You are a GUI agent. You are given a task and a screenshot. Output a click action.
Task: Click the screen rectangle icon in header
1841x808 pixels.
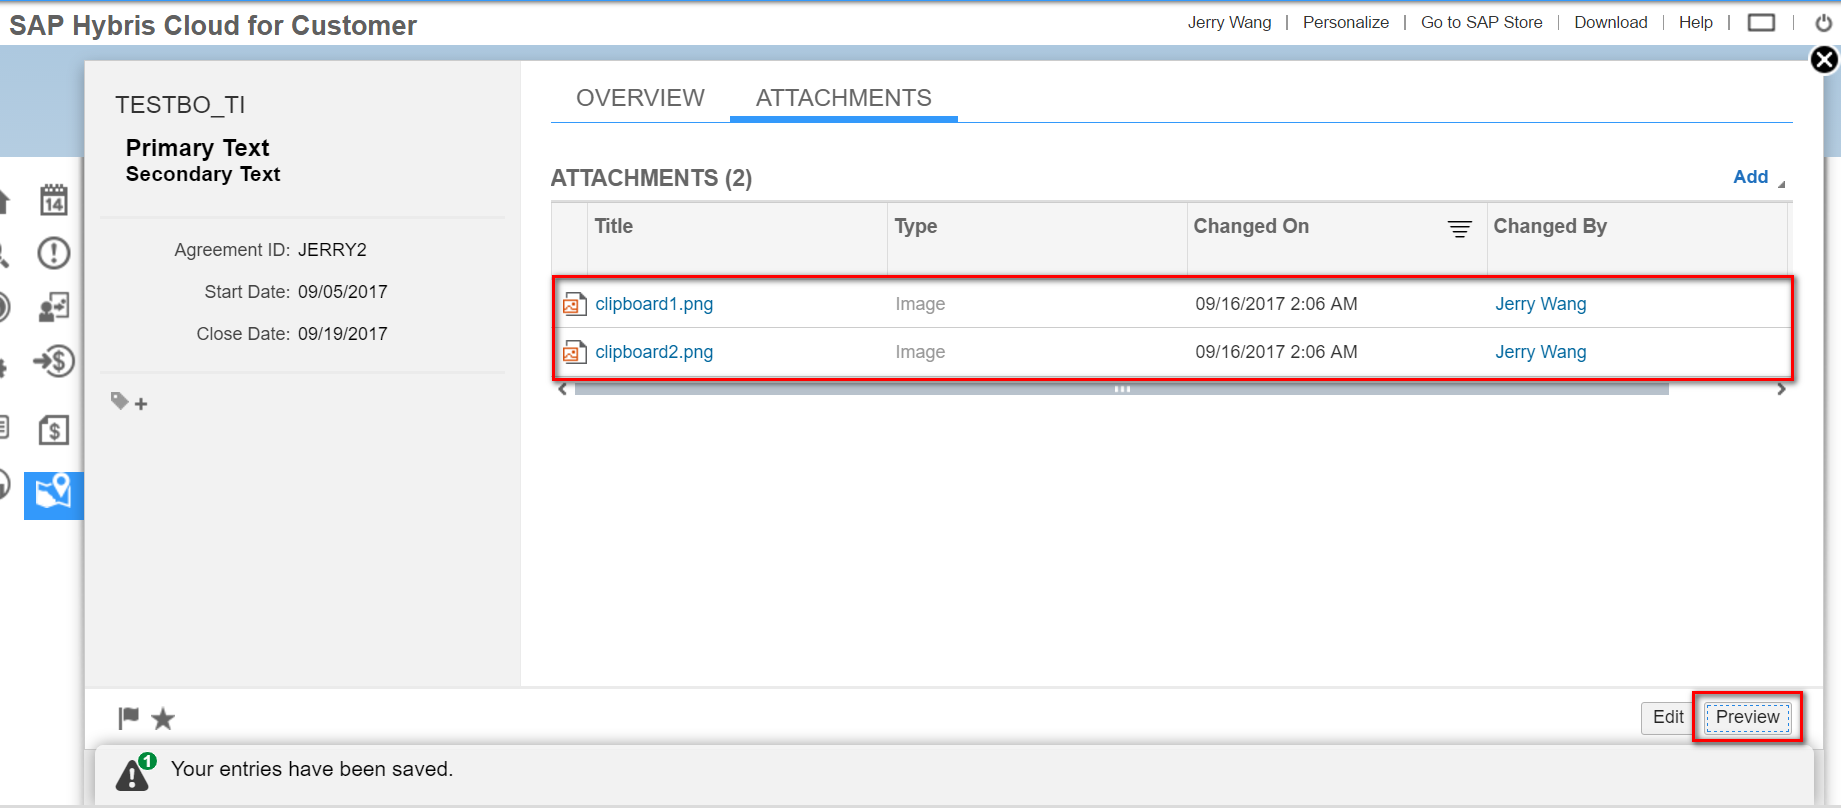[x=1761, y=22]
